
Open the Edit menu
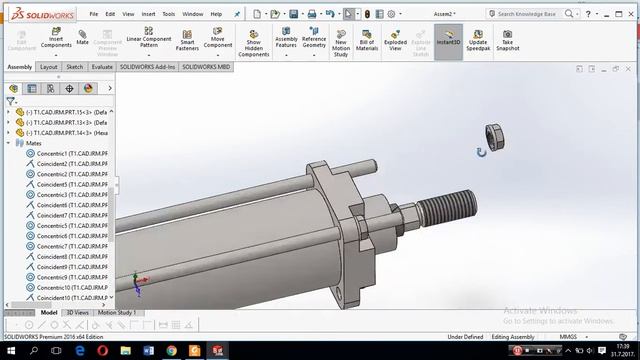(x=110, y=14)
